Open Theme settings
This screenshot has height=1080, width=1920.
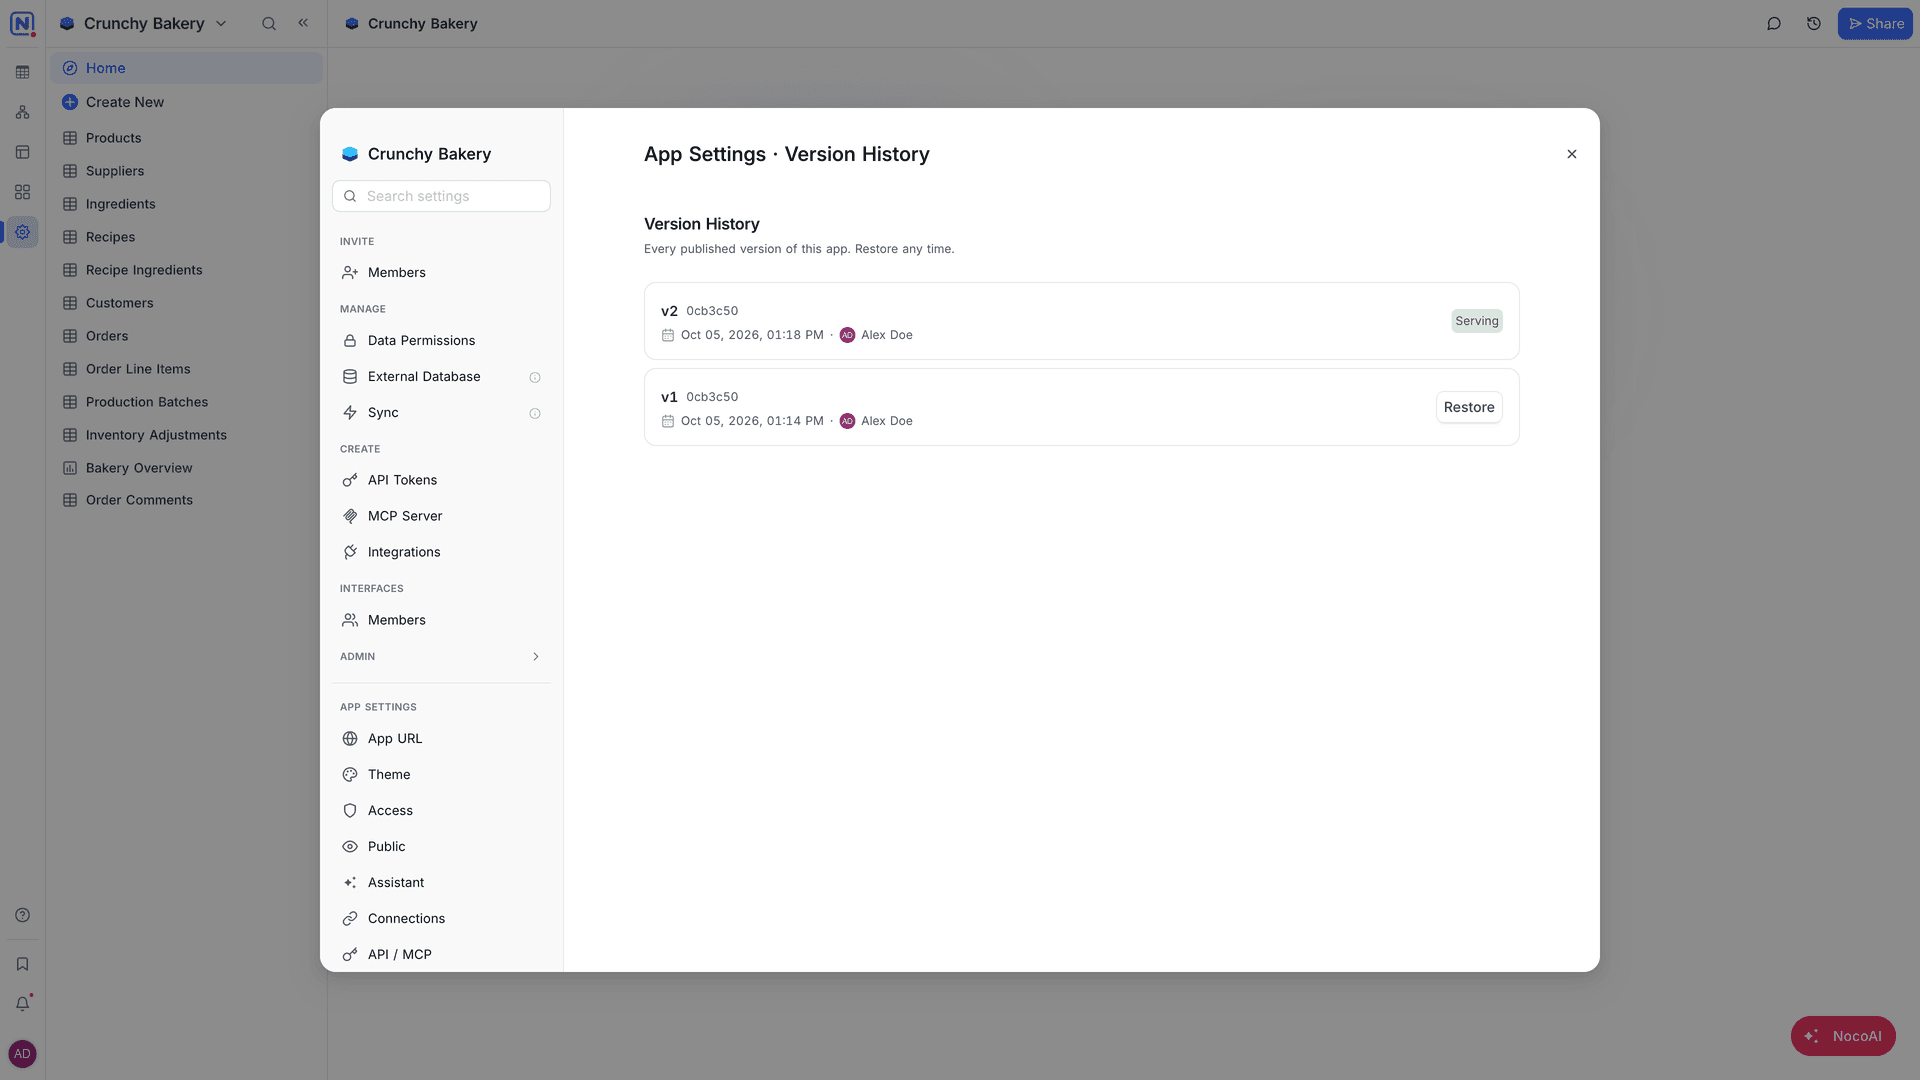(x=441, y=774)
